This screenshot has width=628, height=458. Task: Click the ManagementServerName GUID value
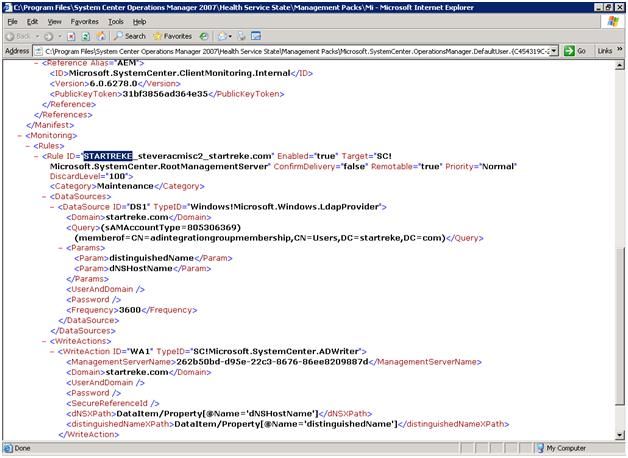coord(272,362)
